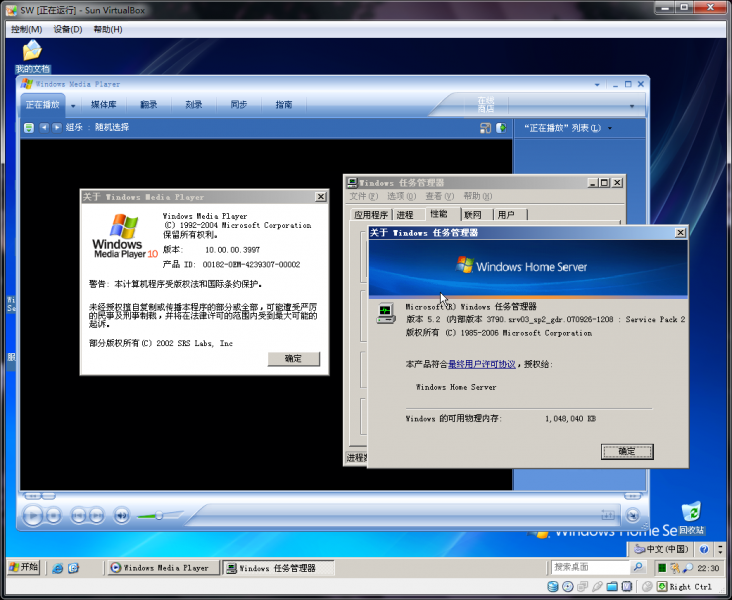Select next visualization arrow
Image resolution: width=732 pixels, height=600 pixels.
pos(57,127)
